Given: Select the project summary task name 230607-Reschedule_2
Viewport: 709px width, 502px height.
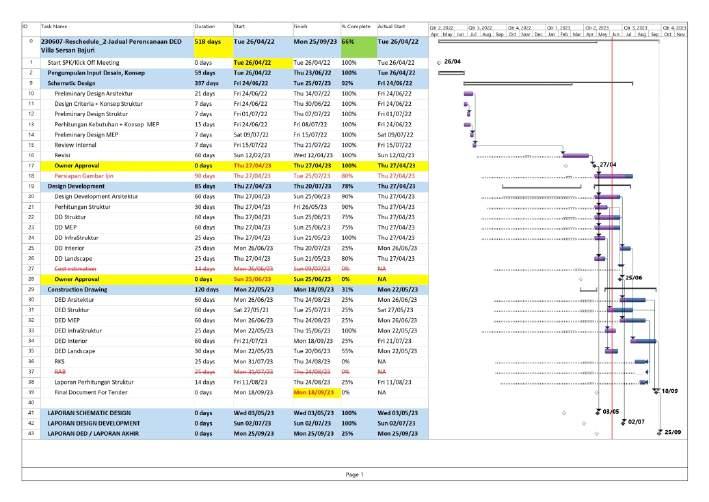Looking at the screenshot, I should pos(112,46).
